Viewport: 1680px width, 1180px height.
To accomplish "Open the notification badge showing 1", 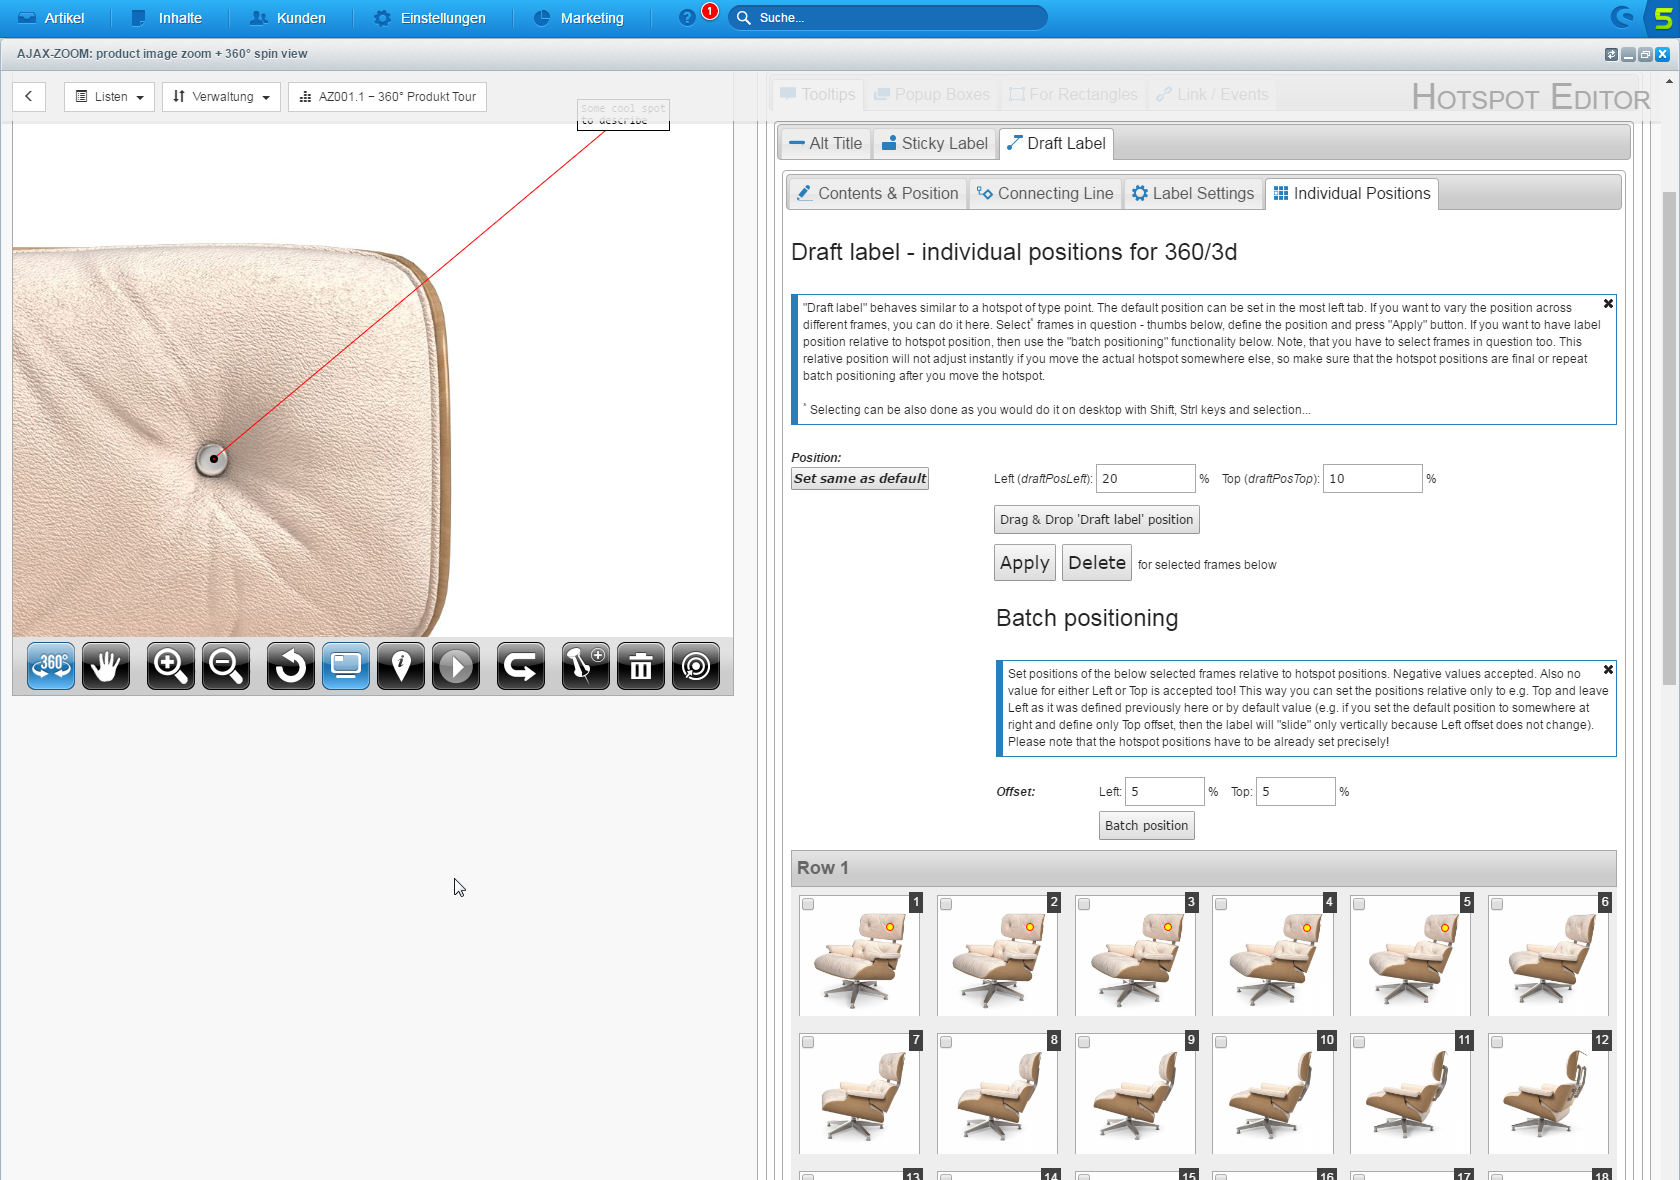I will (x=710, y=11).
